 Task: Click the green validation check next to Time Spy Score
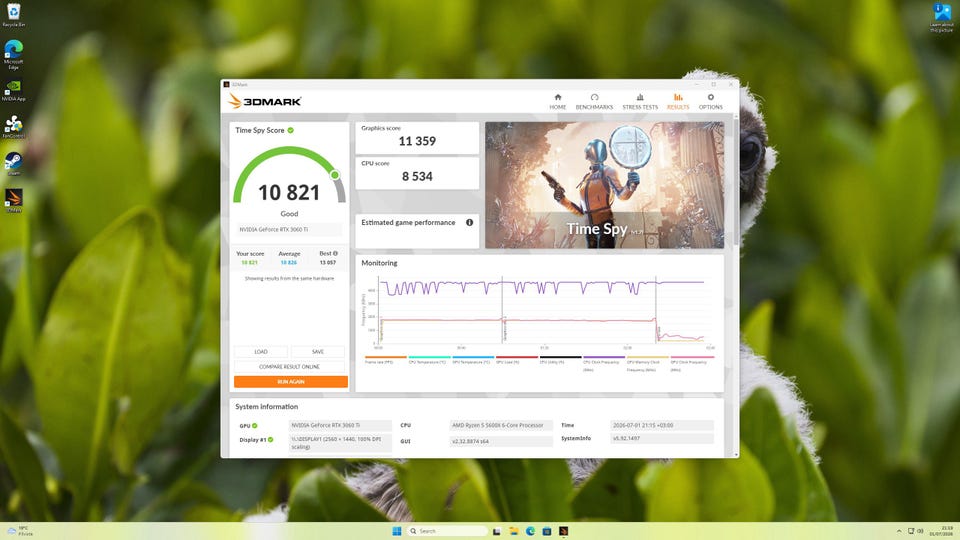pos(291,130)
